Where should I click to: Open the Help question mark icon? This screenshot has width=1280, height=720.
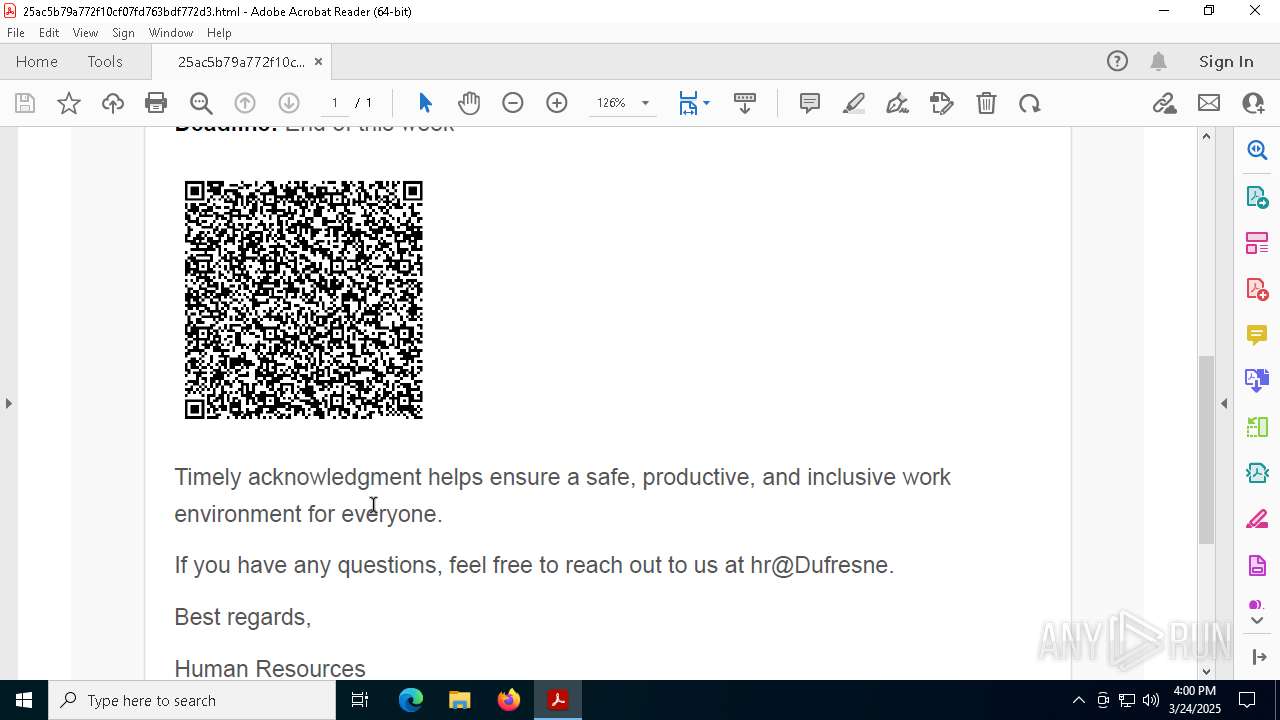(x=1117, y=62)
